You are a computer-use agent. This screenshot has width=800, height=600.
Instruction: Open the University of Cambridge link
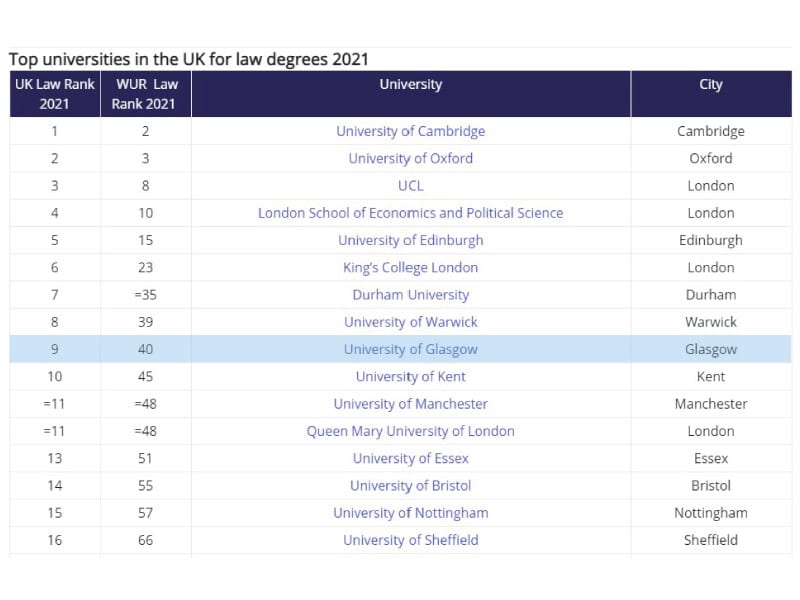(x=410, y=131)
